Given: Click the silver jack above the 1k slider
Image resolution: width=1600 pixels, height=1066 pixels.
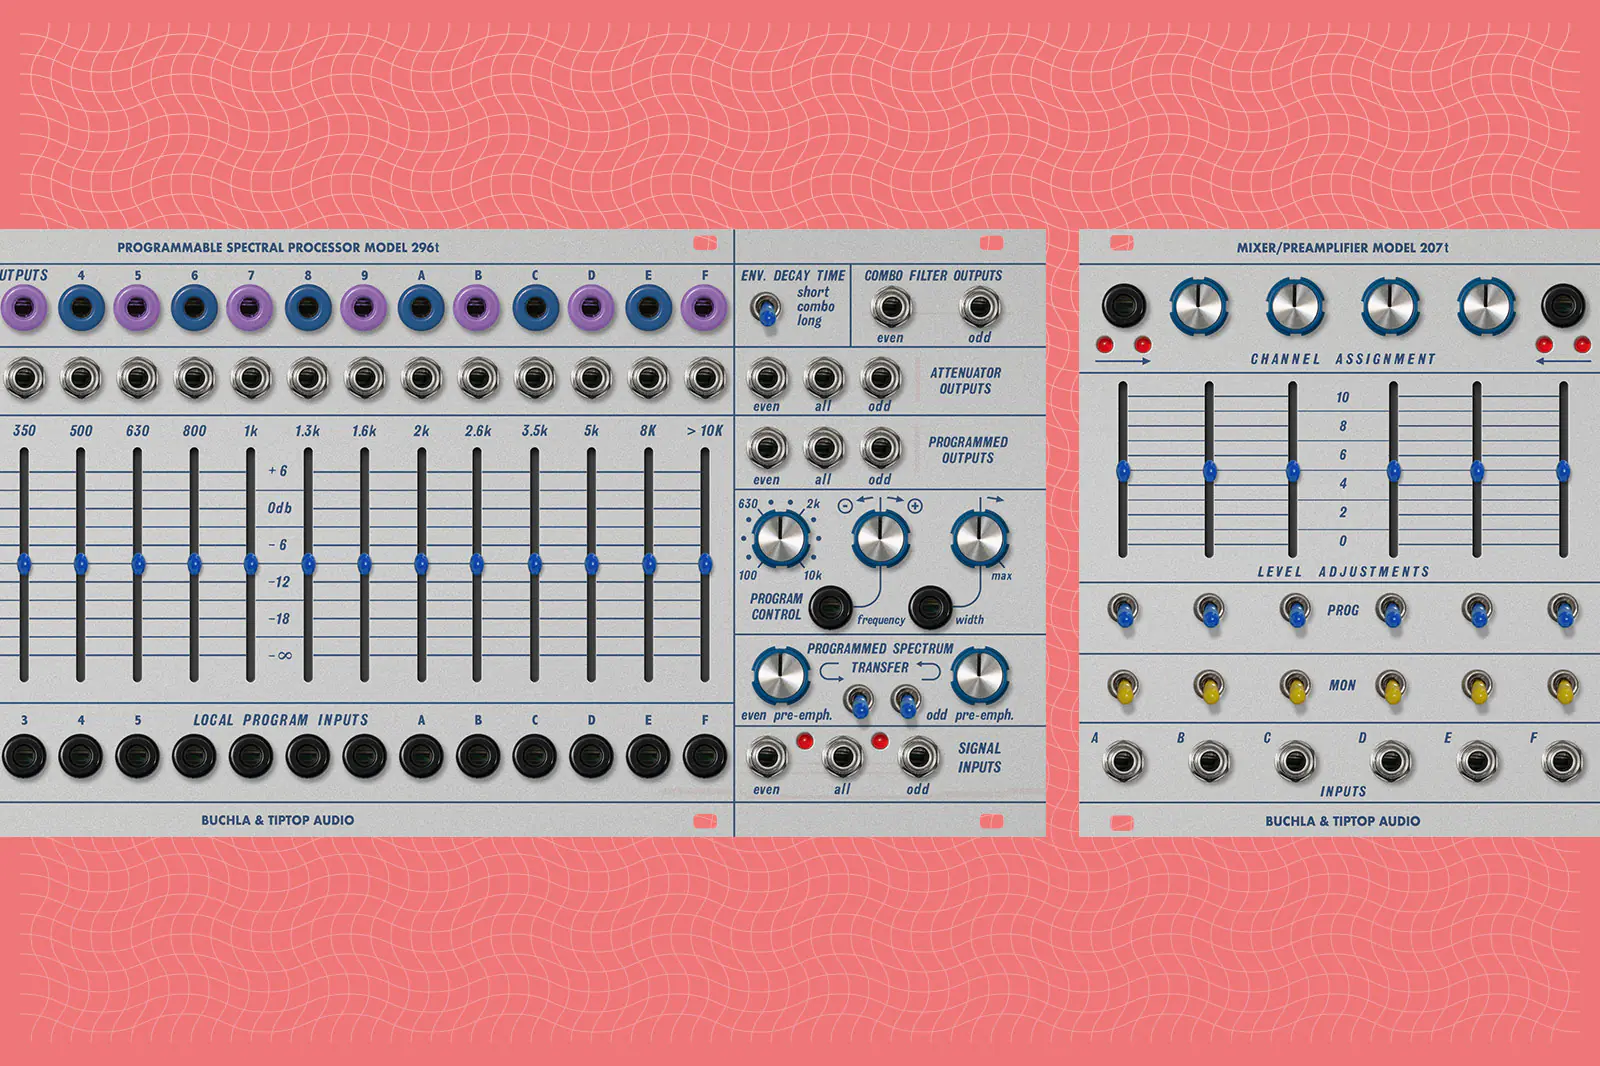Looking at the screenshot, I should point(251,379).
